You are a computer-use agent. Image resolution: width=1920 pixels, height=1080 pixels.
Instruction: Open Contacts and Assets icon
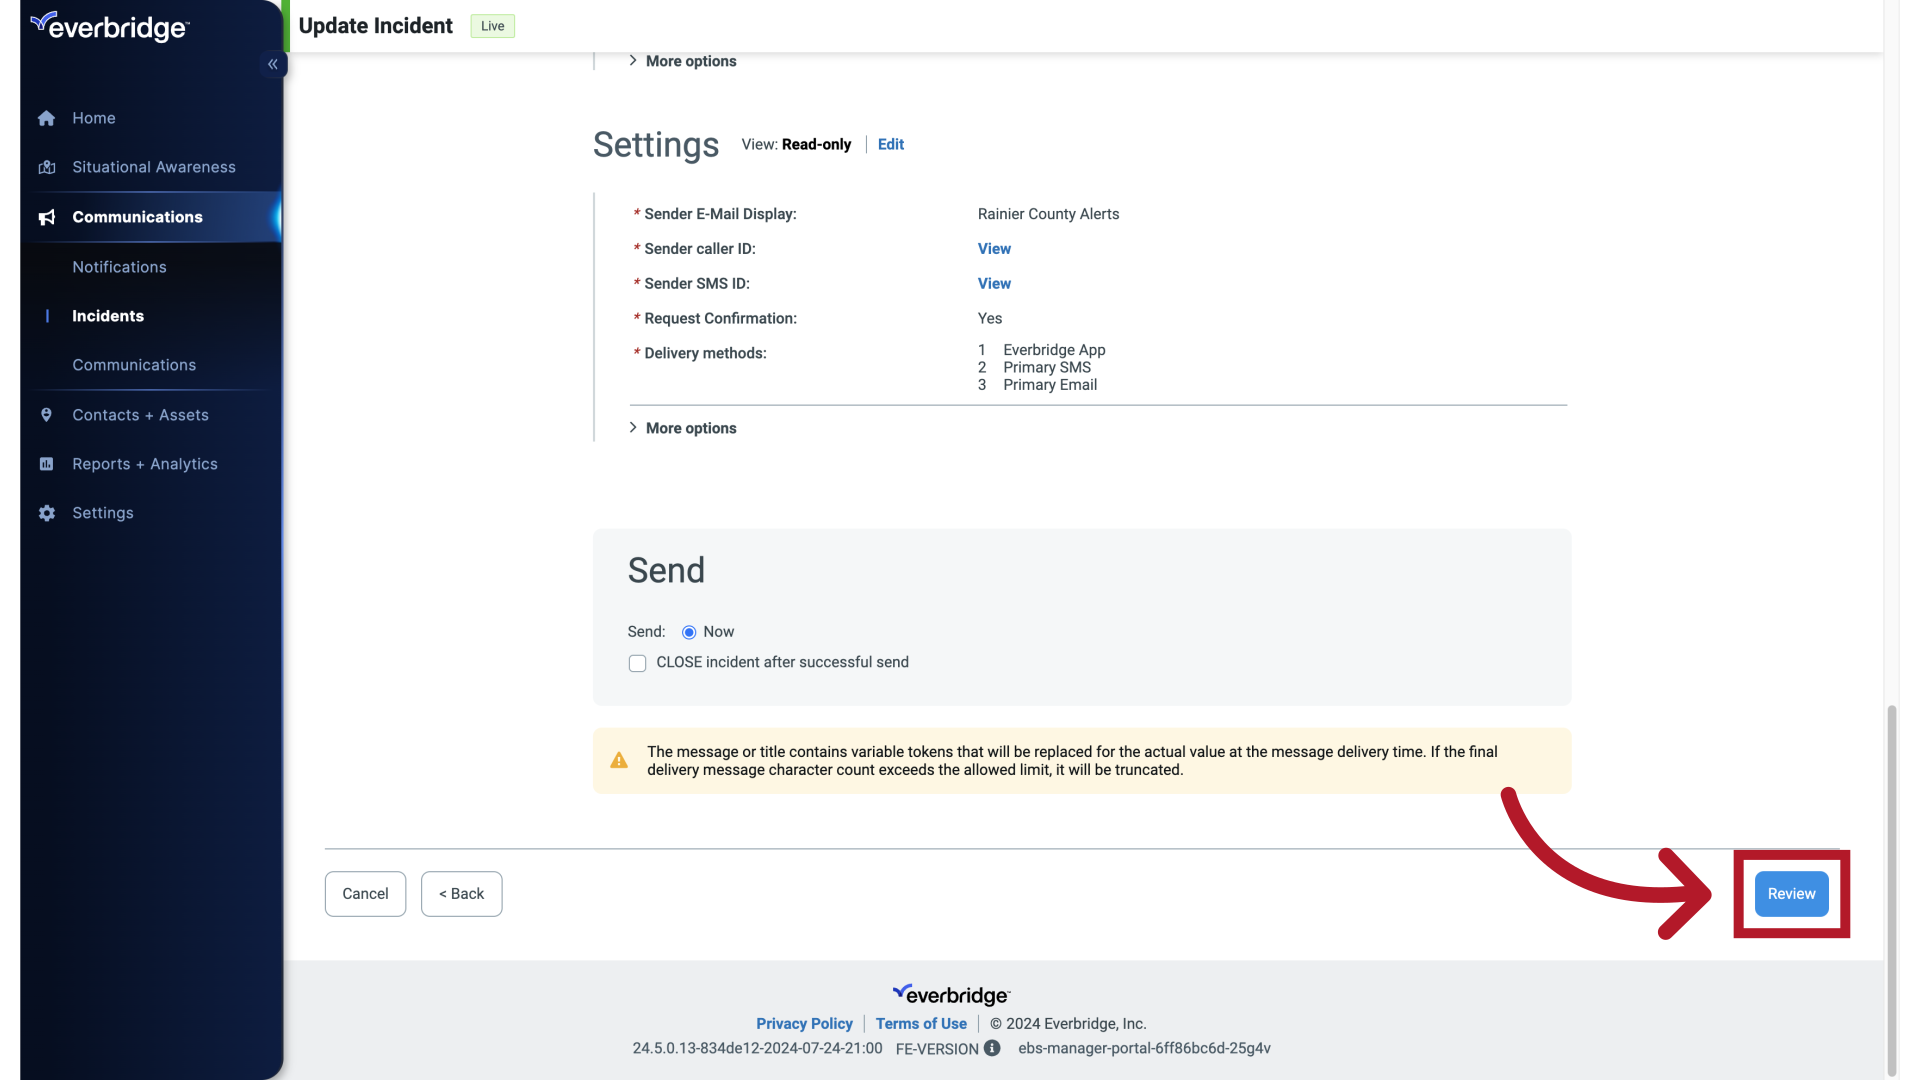click(45, 415)
